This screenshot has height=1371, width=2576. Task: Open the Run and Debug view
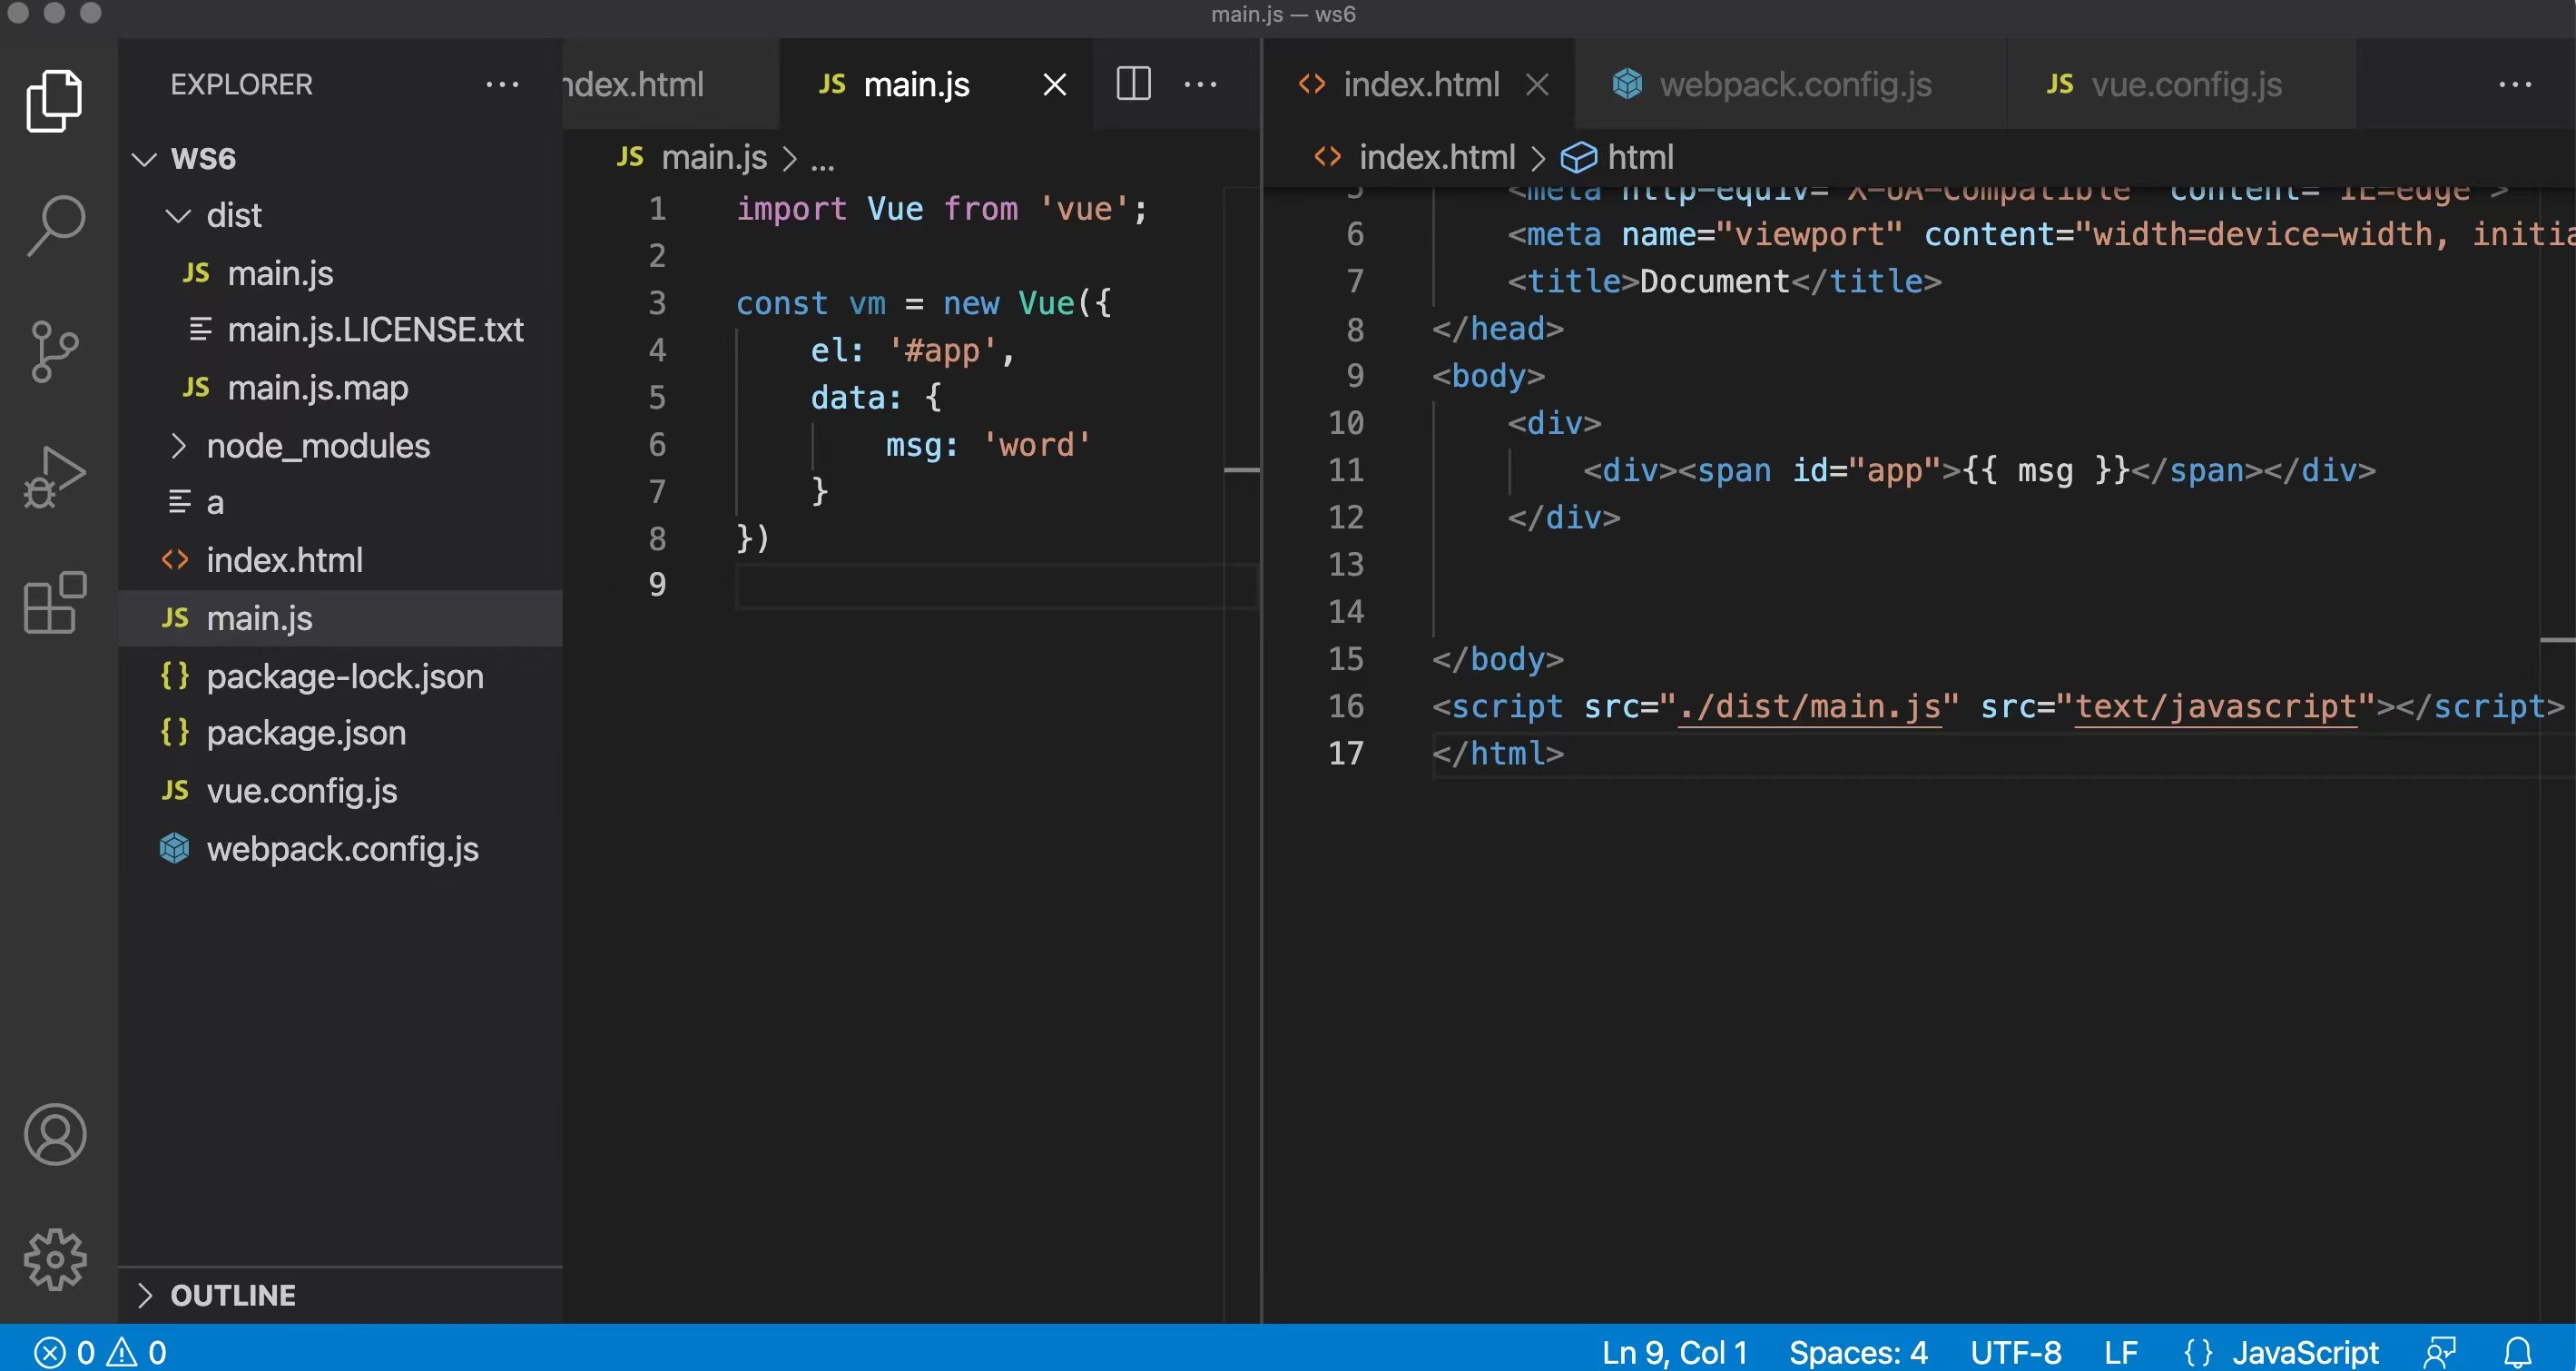(55, 477)
